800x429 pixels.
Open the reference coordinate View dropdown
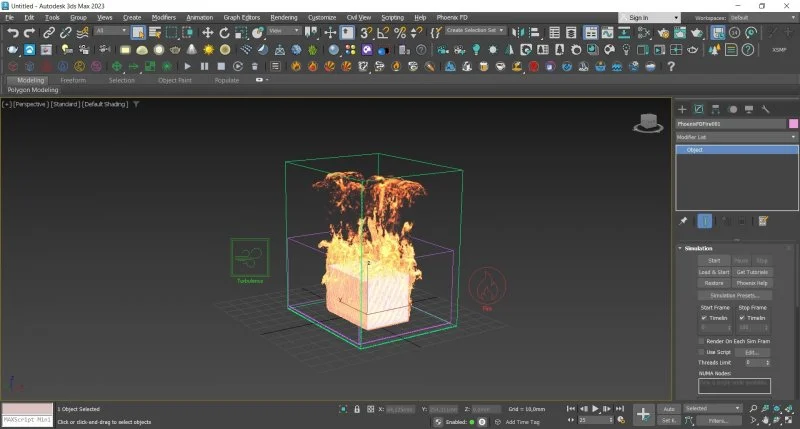tap(284, 31)
